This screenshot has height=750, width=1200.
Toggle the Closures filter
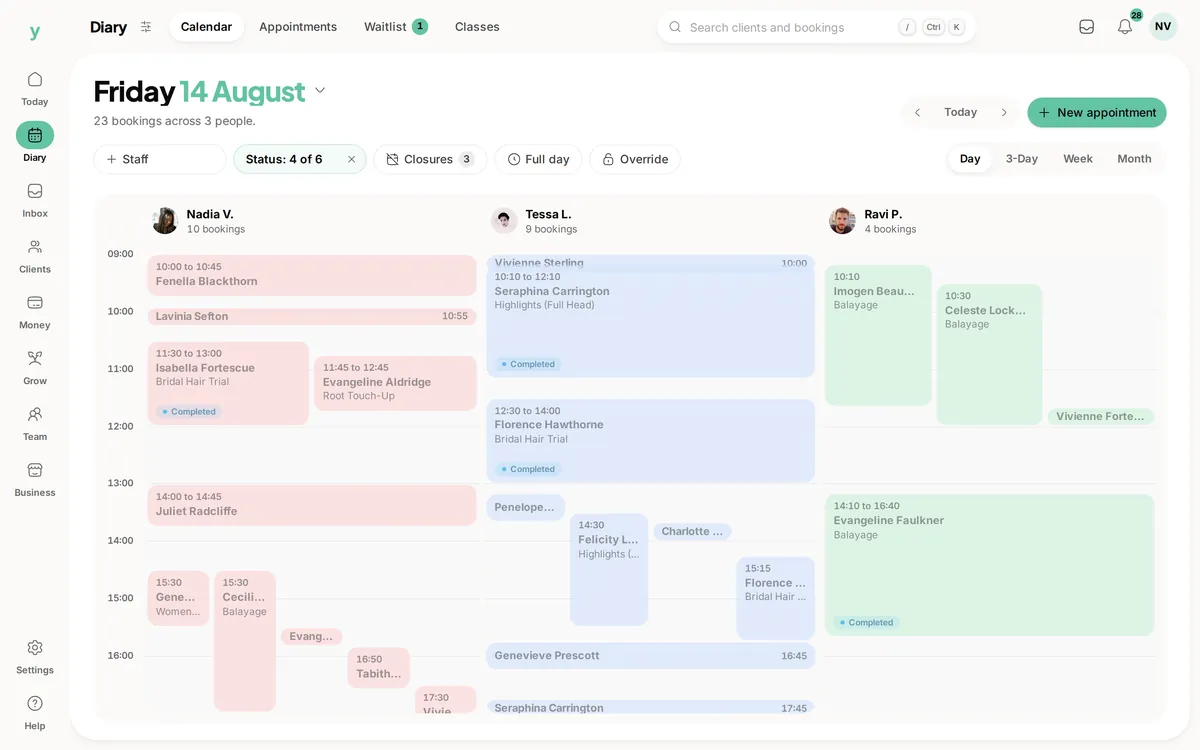pyautogui.click(x=430, y=159)
